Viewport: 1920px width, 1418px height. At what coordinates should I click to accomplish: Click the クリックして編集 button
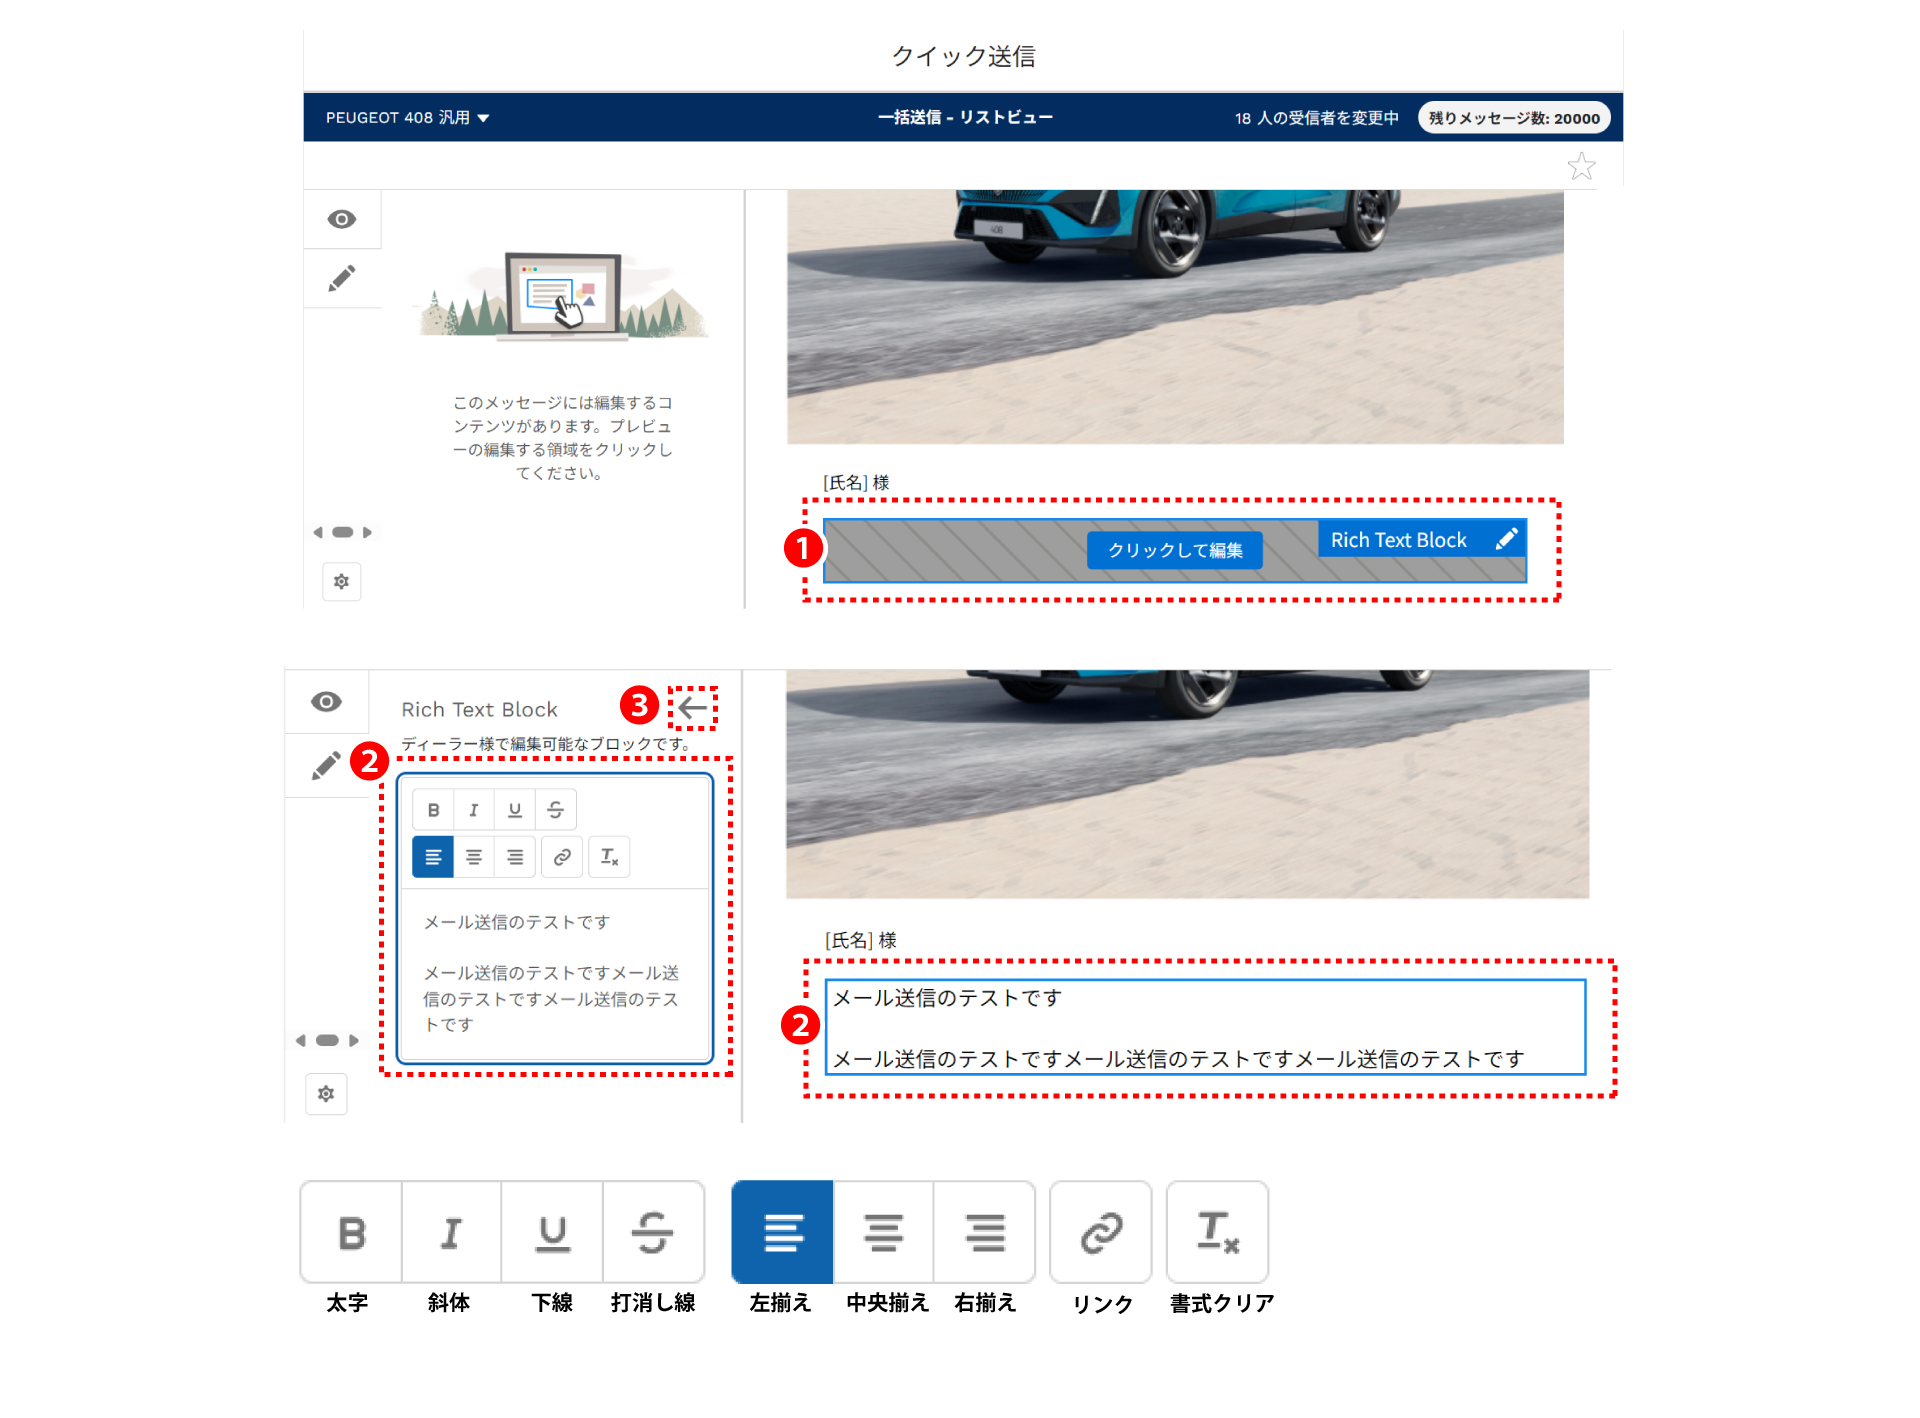(x=1174, y=550)
